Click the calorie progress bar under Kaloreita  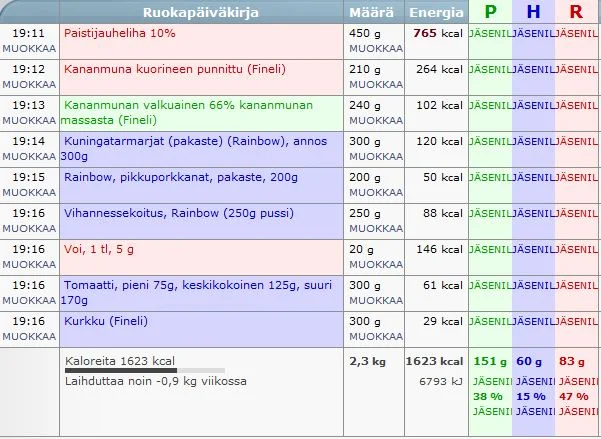click(x=130, y=372)
